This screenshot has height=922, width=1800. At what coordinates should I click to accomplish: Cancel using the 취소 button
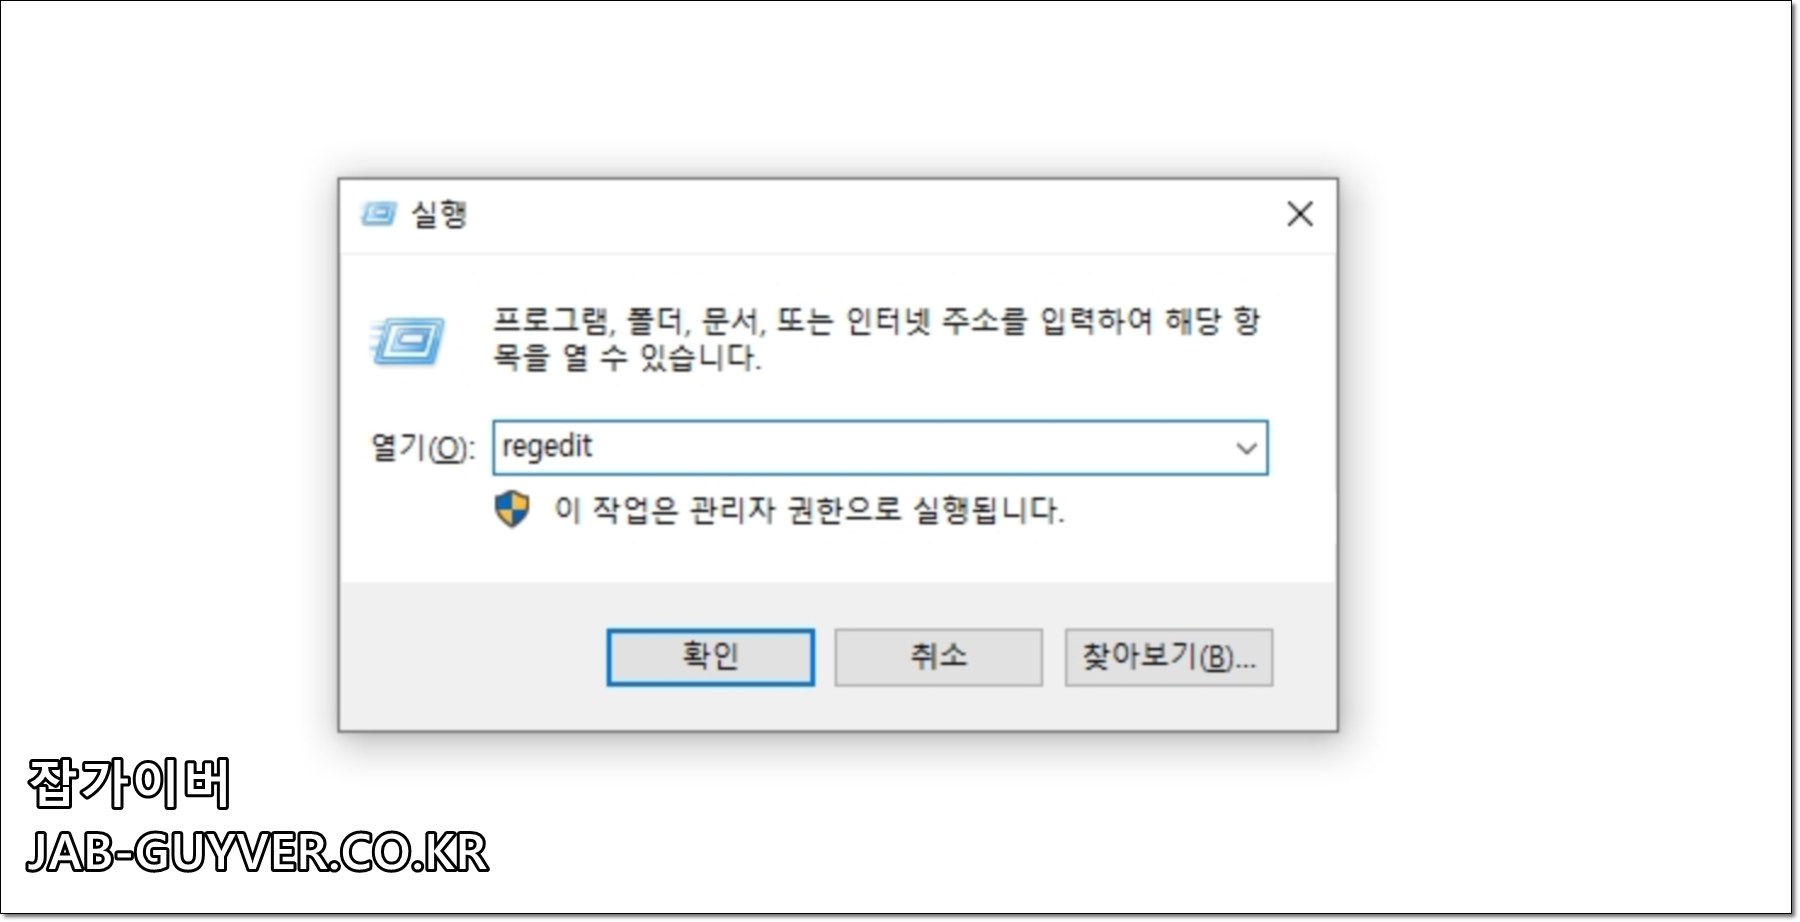[x=938, y=657]
